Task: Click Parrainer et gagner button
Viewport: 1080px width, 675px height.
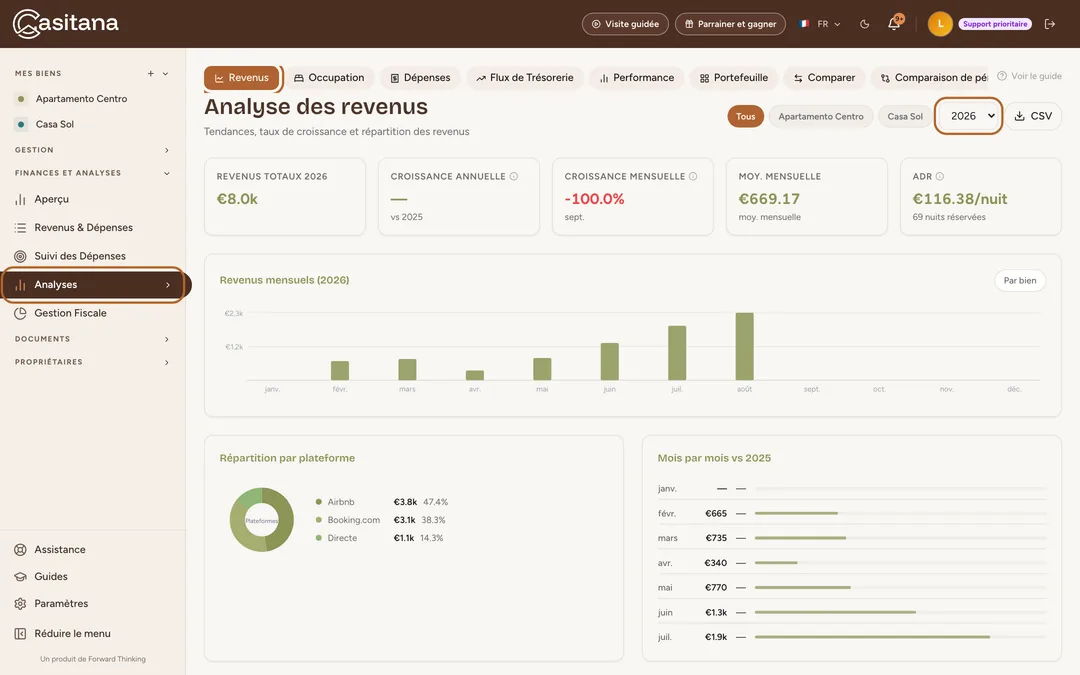Action: (730, 24)
